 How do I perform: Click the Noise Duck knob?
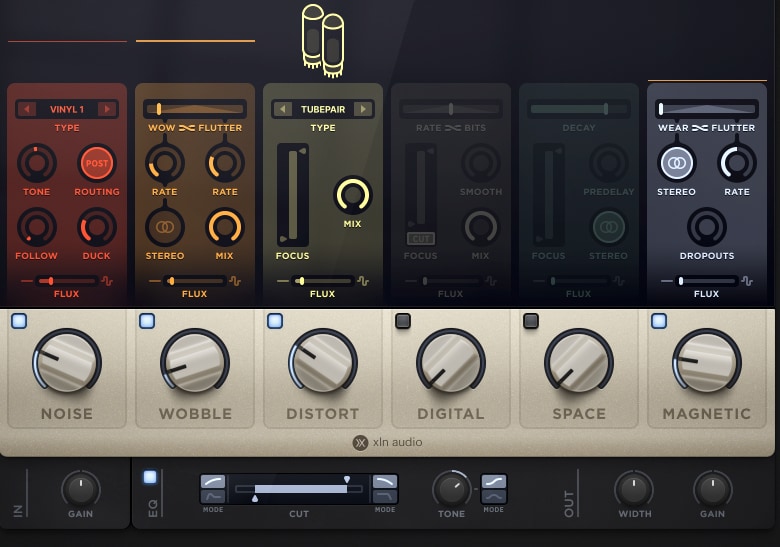(x=97, y=227)
